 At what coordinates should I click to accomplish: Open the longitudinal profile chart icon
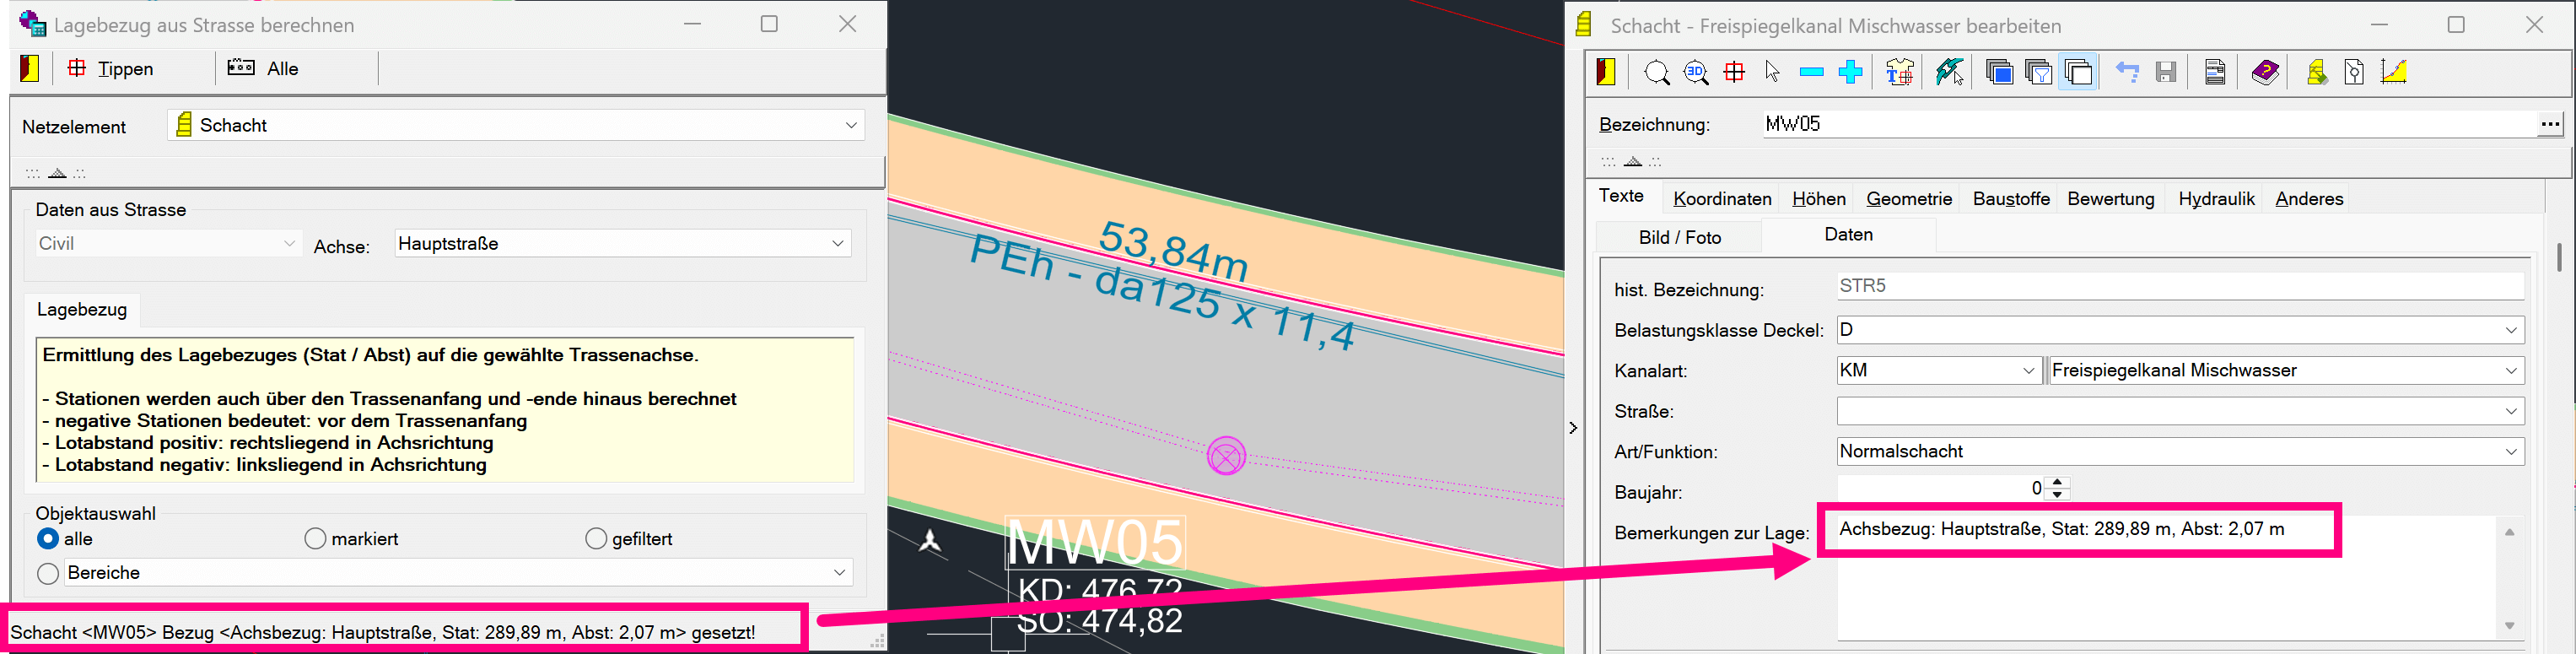(2393, 73)
